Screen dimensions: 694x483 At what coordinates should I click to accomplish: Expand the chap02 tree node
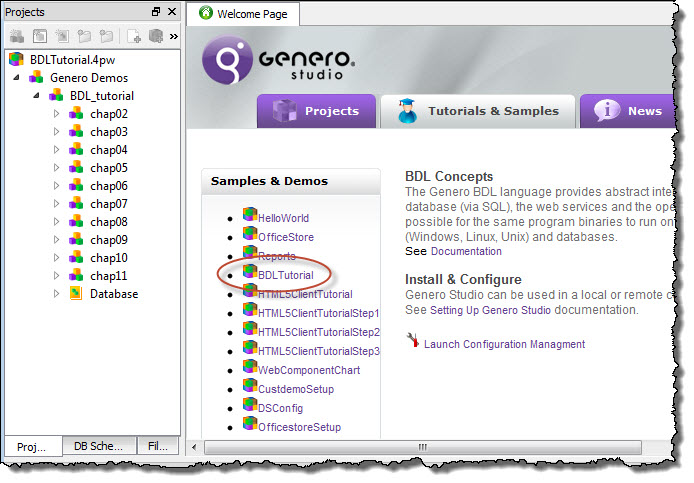pyautogui.click(x=56, y=114)
